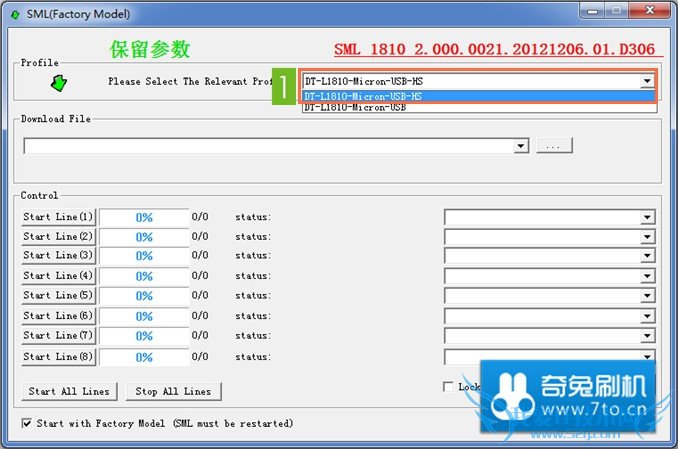Screen dimensions: 678x449
Task: Open Line 6 status dropdown
Action: pos(647,316)
